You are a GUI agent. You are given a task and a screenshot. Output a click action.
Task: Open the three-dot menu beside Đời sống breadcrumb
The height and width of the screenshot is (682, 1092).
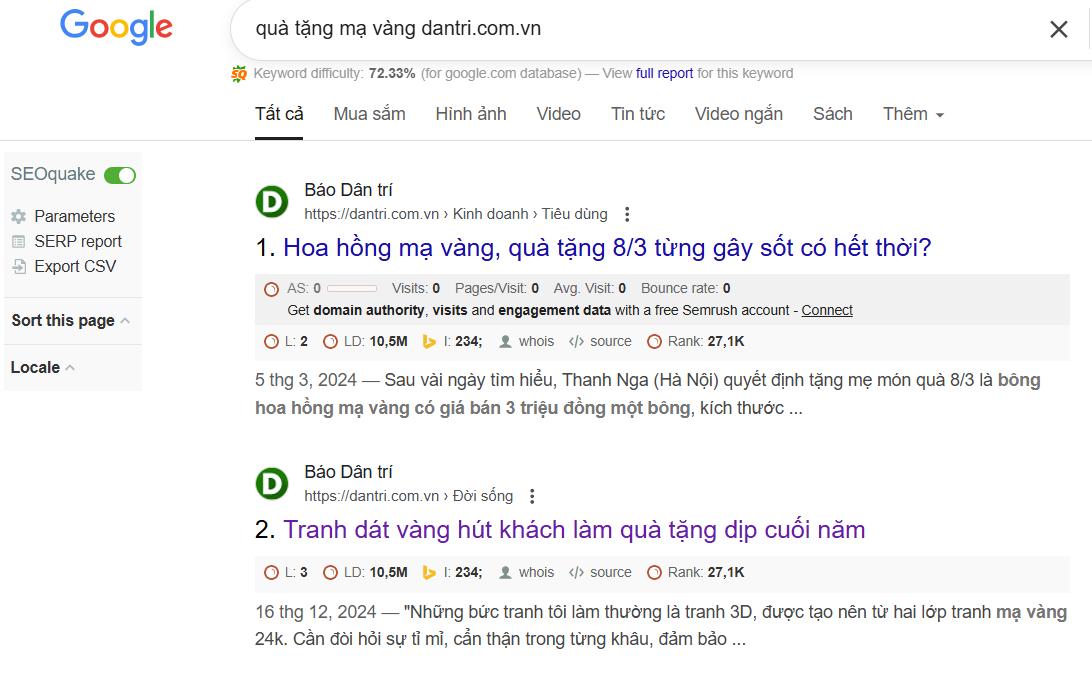tap(532, 496)
